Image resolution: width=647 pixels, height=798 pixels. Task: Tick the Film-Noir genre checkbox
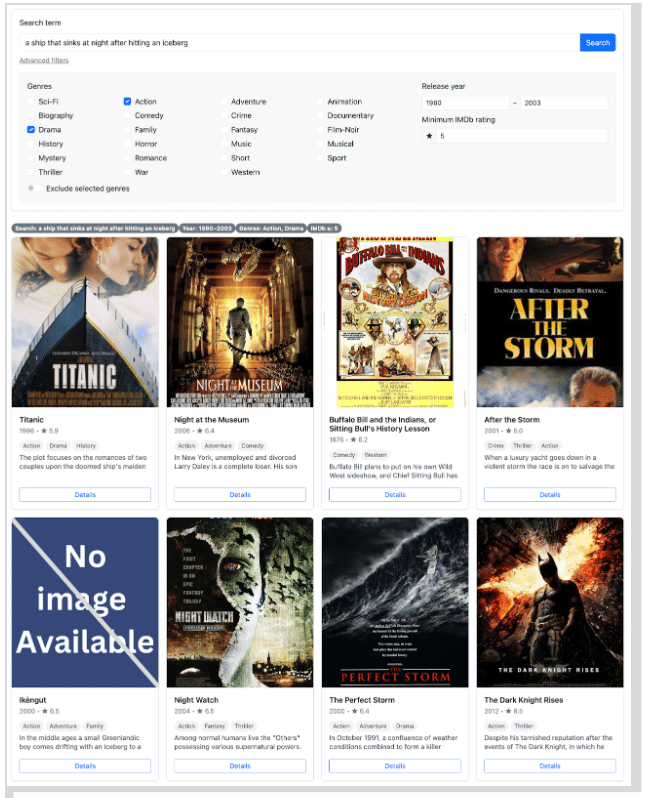(x=321, y=130)
